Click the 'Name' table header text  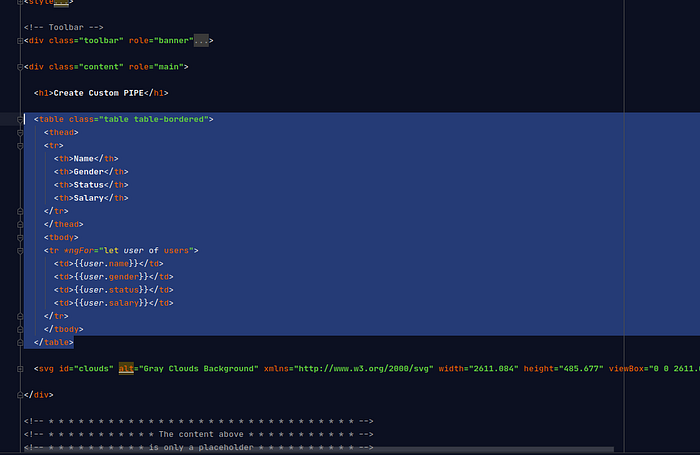point(83,159)
